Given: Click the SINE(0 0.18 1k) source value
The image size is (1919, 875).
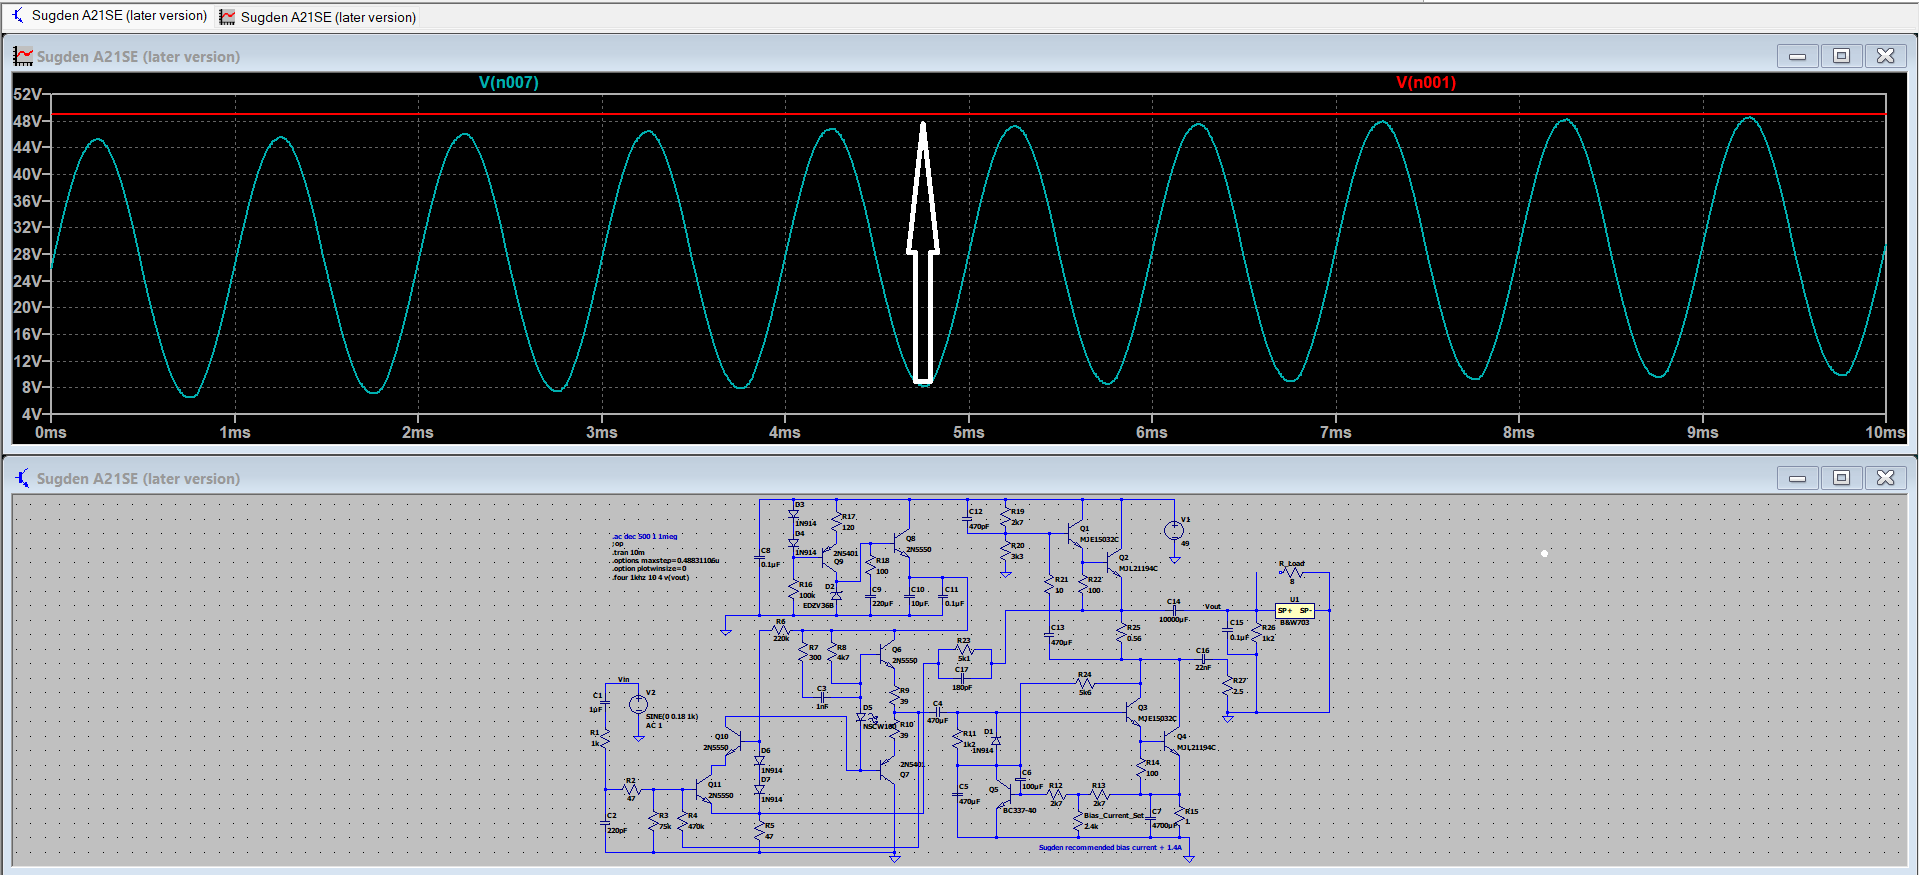Looking at the screenshot, I should tap(672, 717).
